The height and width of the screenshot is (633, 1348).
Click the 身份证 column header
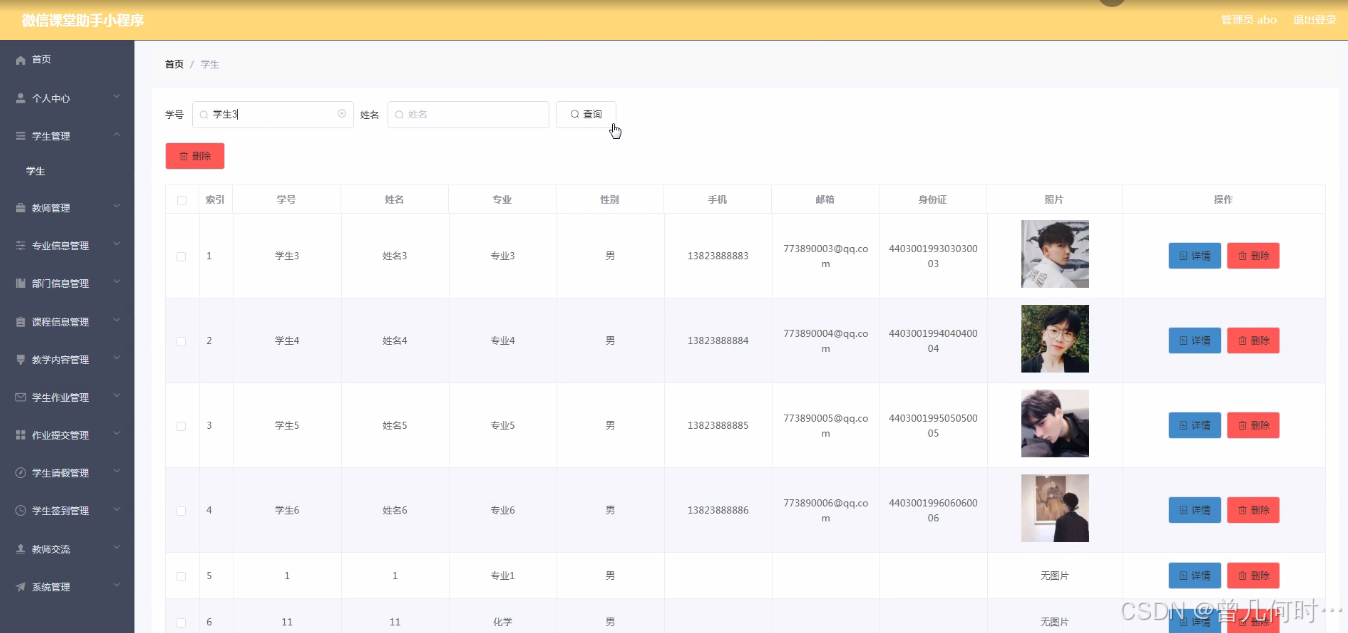point(933,200)
